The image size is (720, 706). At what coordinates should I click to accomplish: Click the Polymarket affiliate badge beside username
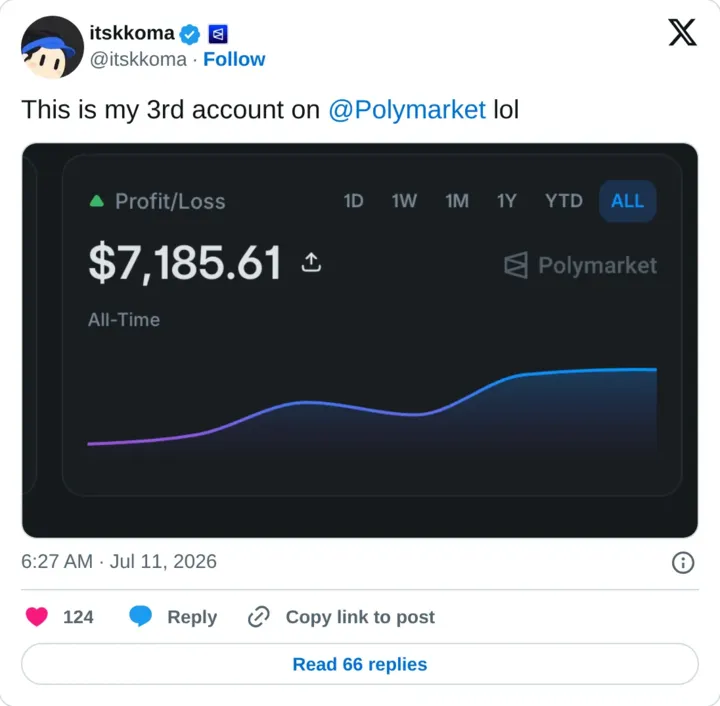pos(218,34)
